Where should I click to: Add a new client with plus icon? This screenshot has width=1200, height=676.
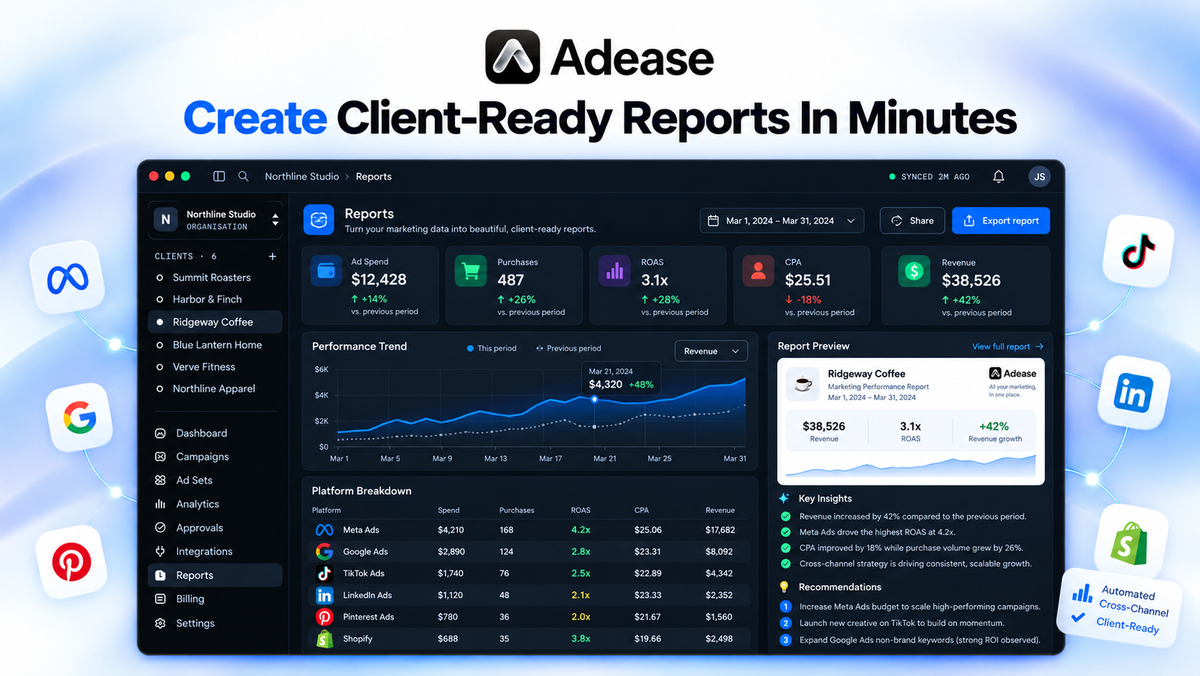click(272, 256)
